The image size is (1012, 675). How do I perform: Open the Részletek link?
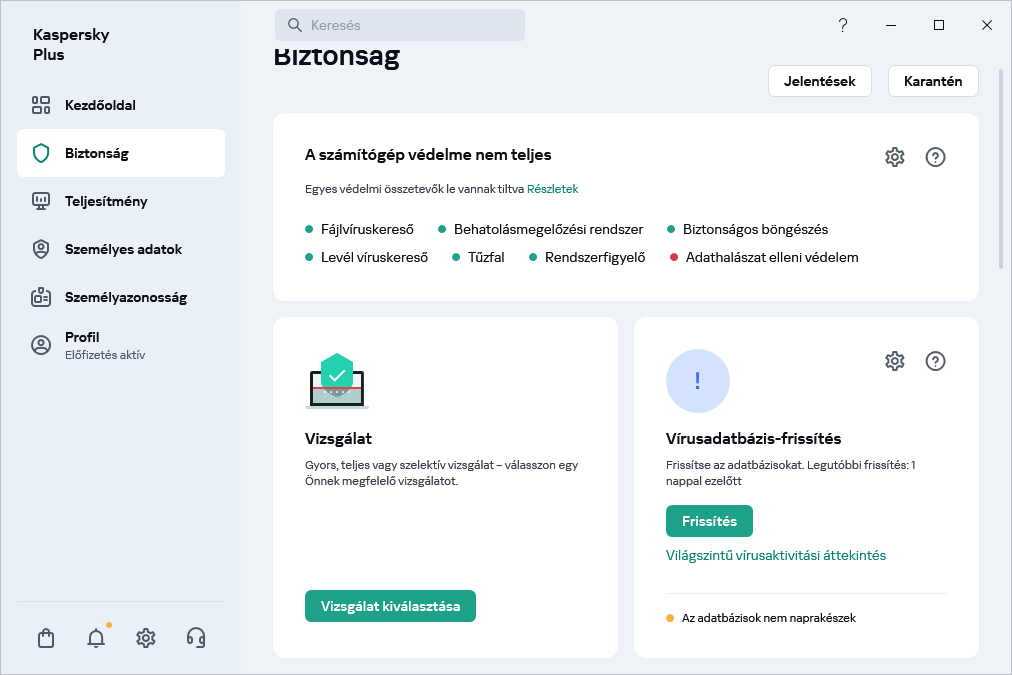(552, 189)
